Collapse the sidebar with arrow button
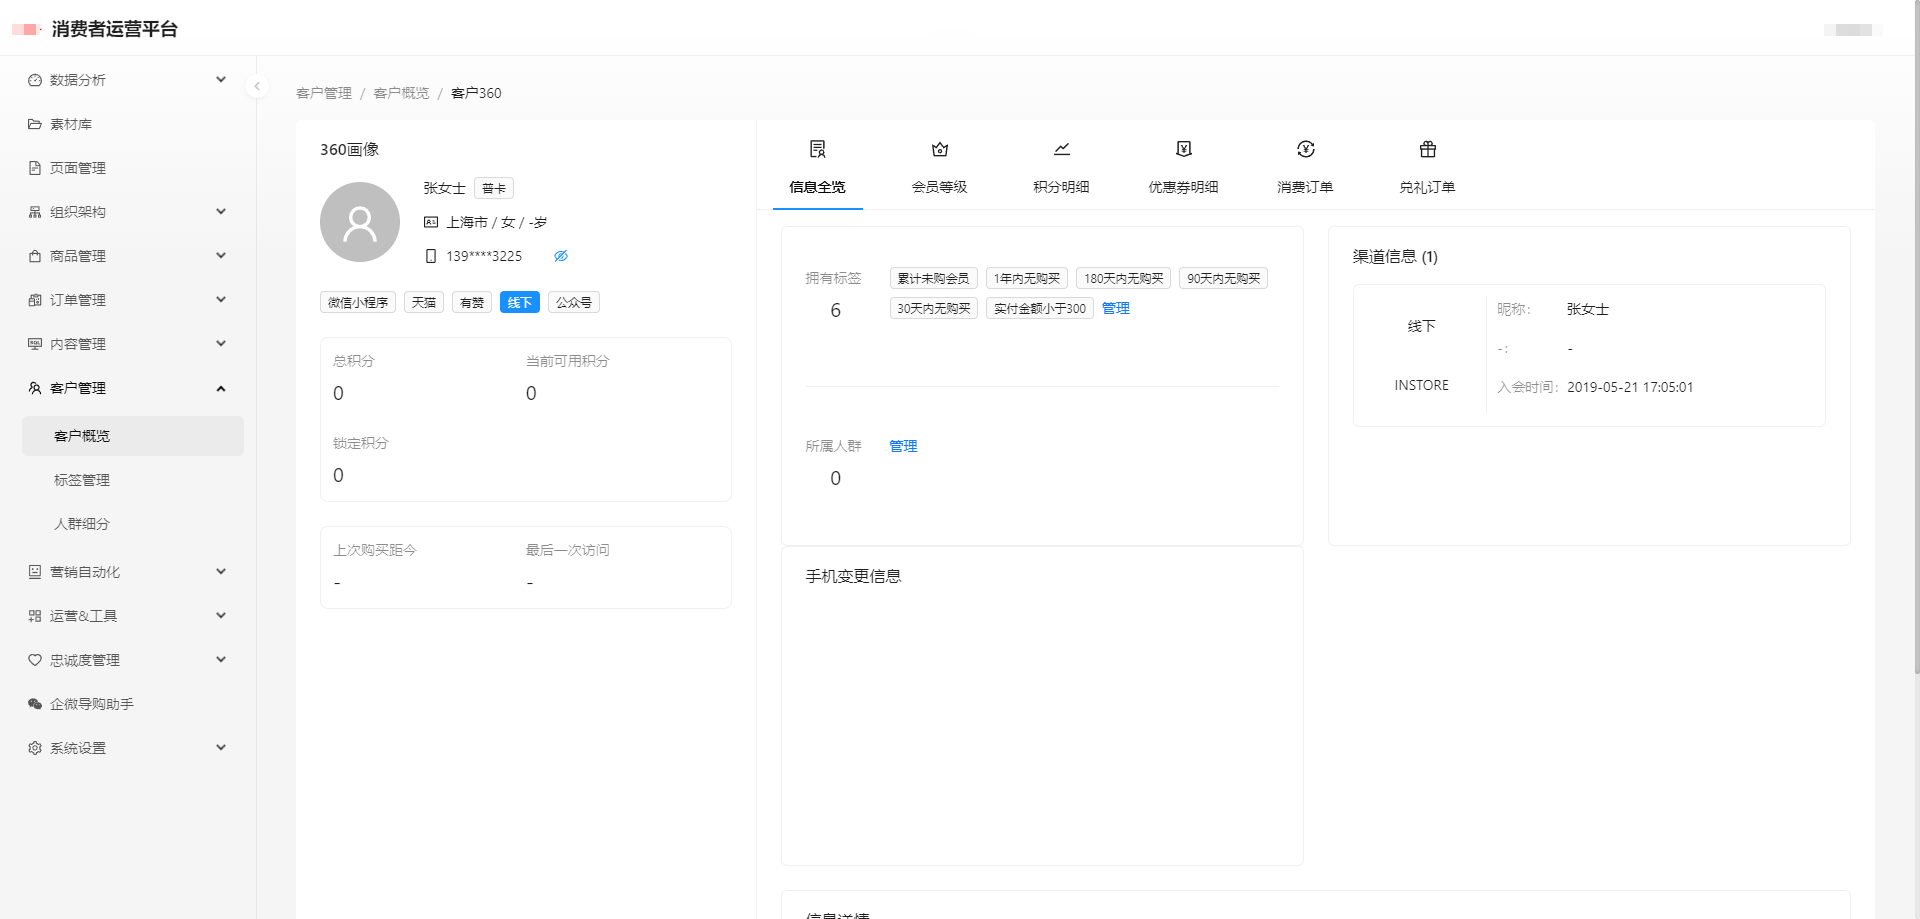This screenshot has height=919, width=1920. (257, 86)
